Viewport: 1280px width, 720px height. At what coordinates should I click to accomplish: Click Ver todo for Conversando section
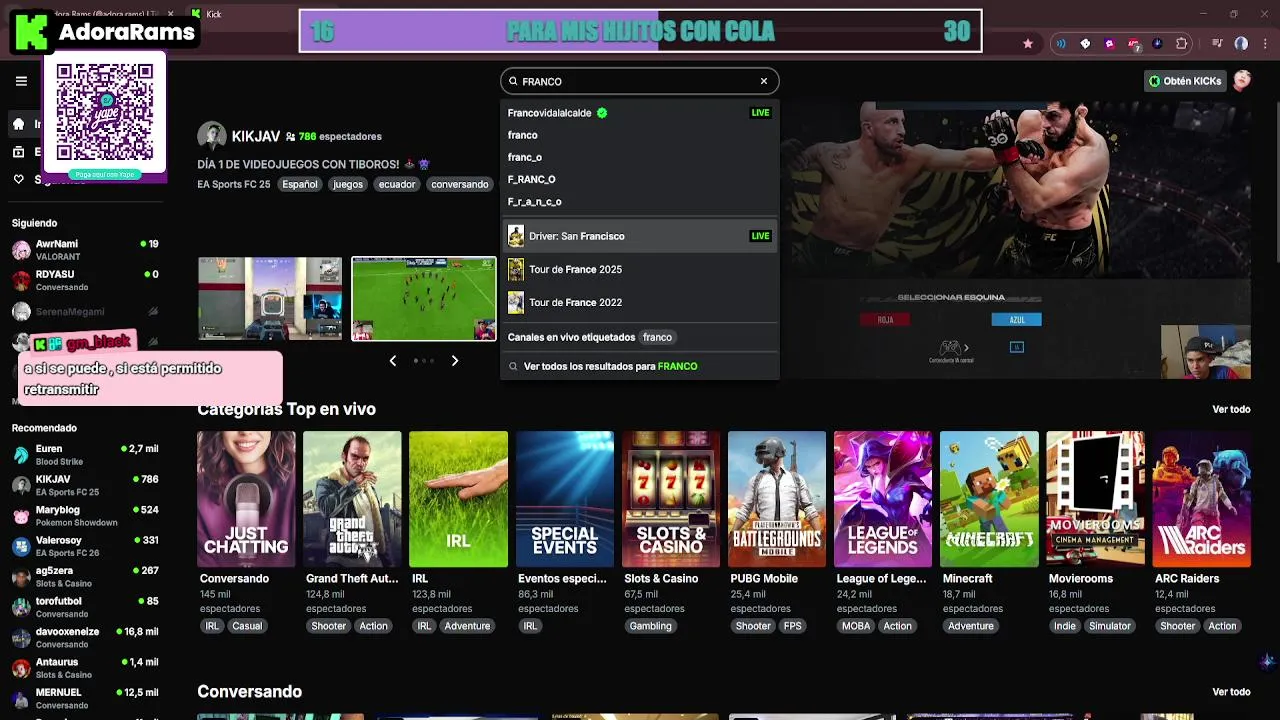(1231, 692)
